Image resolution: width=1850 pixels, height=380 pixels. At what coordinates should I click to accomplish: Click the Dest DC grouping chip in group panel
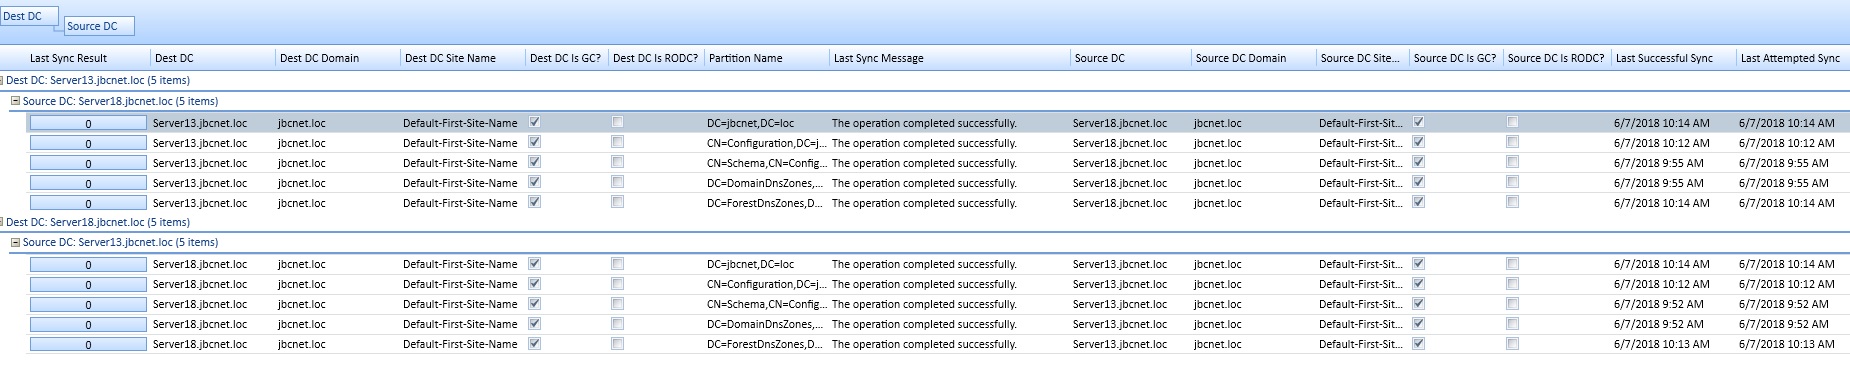click(29, 16)
